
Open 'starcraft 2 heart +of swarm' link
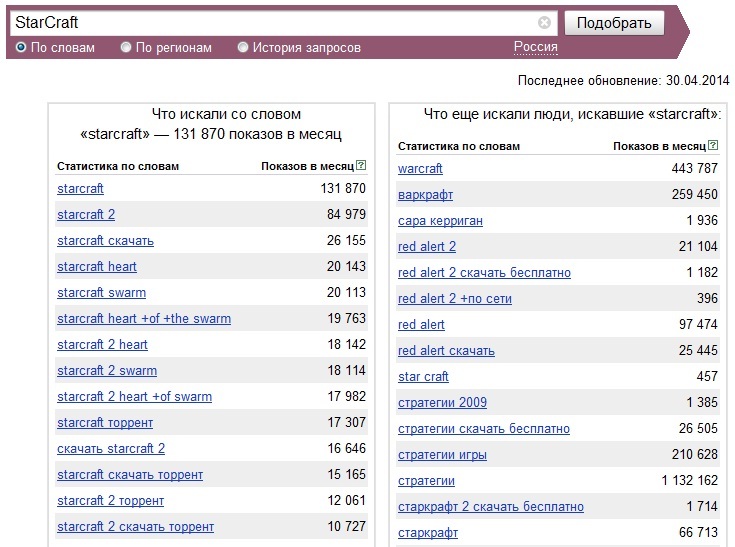(x=135, y=397)
